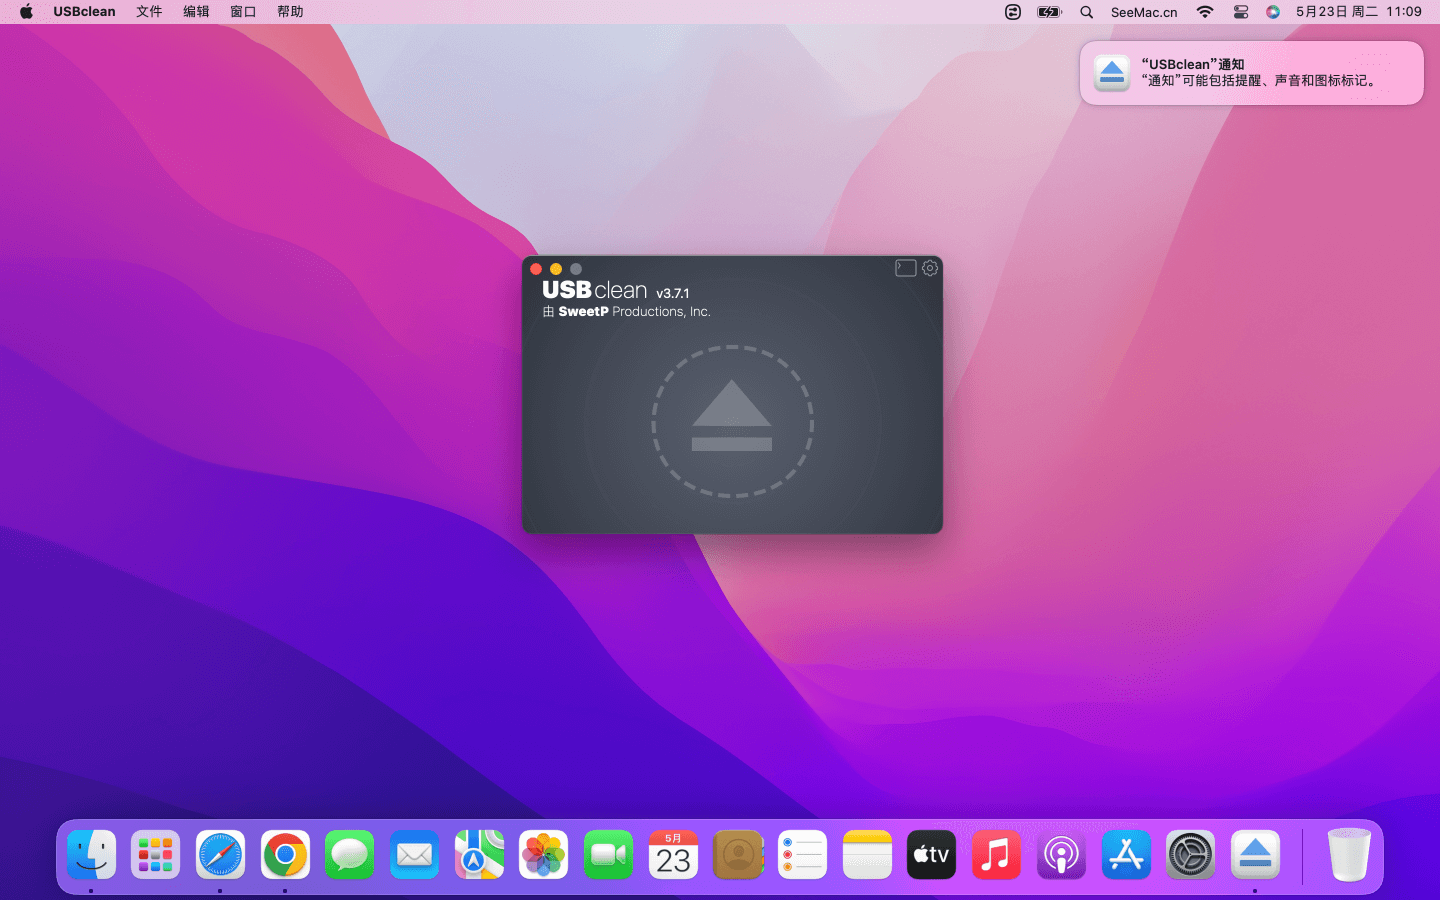Open the 文件 menu
The height and width of the screenshot is (900, 1440).
[149, 12]
